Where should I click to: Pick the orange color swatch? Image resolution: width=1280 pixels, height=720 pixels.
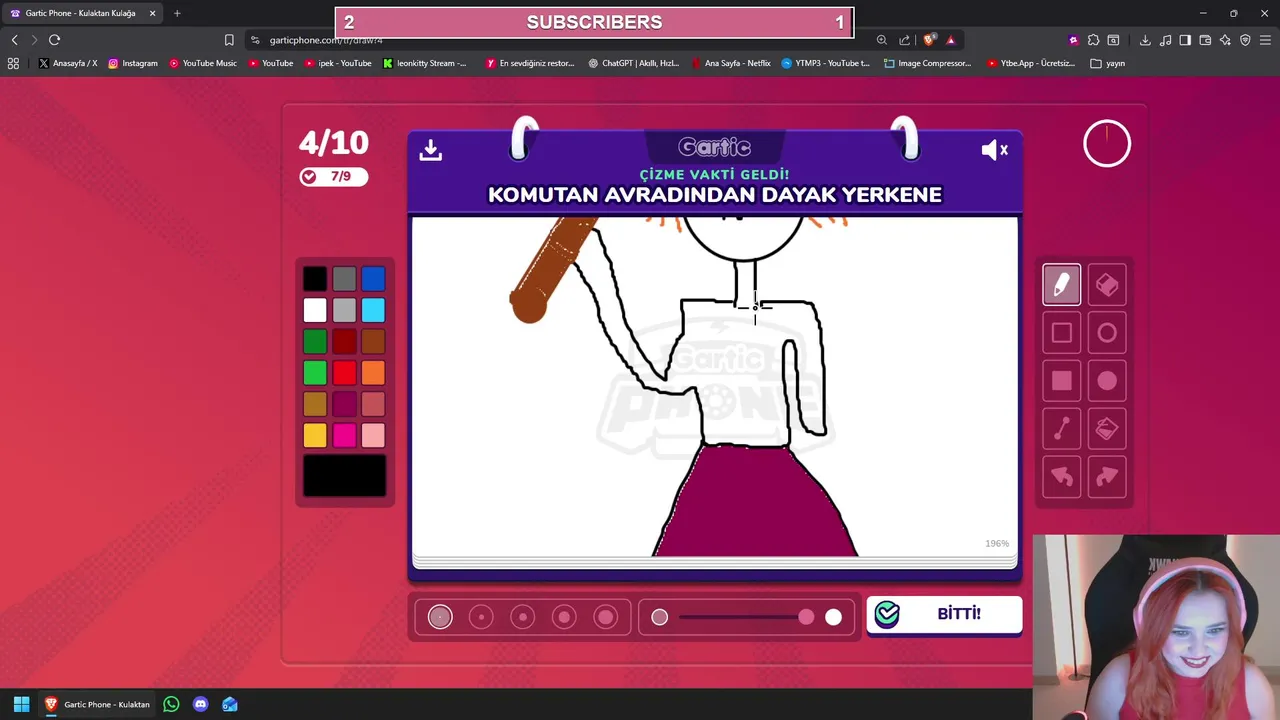click(373, 373)
